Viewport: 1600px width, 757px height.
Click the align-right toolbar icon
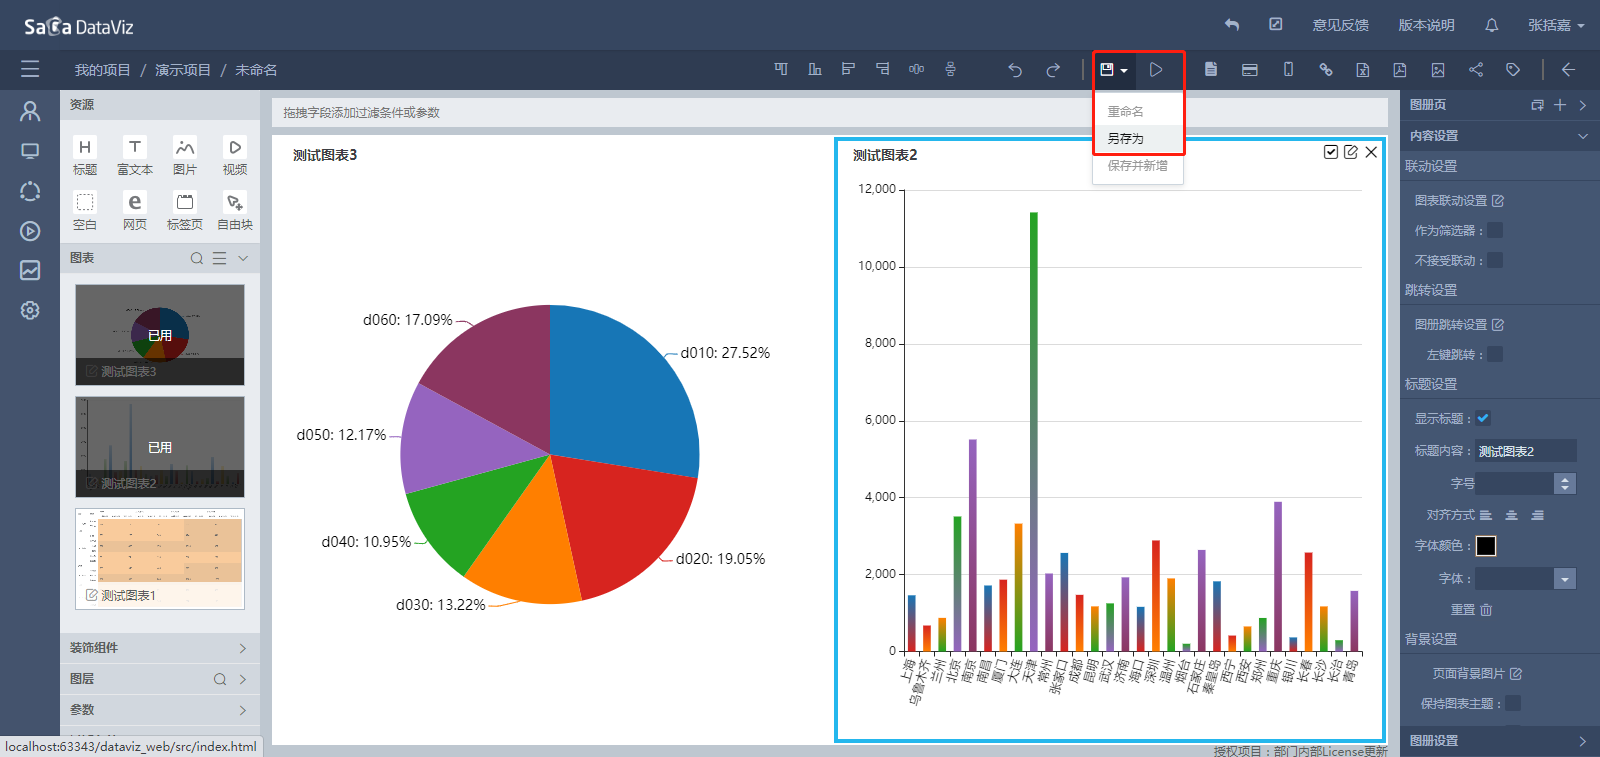882,69
